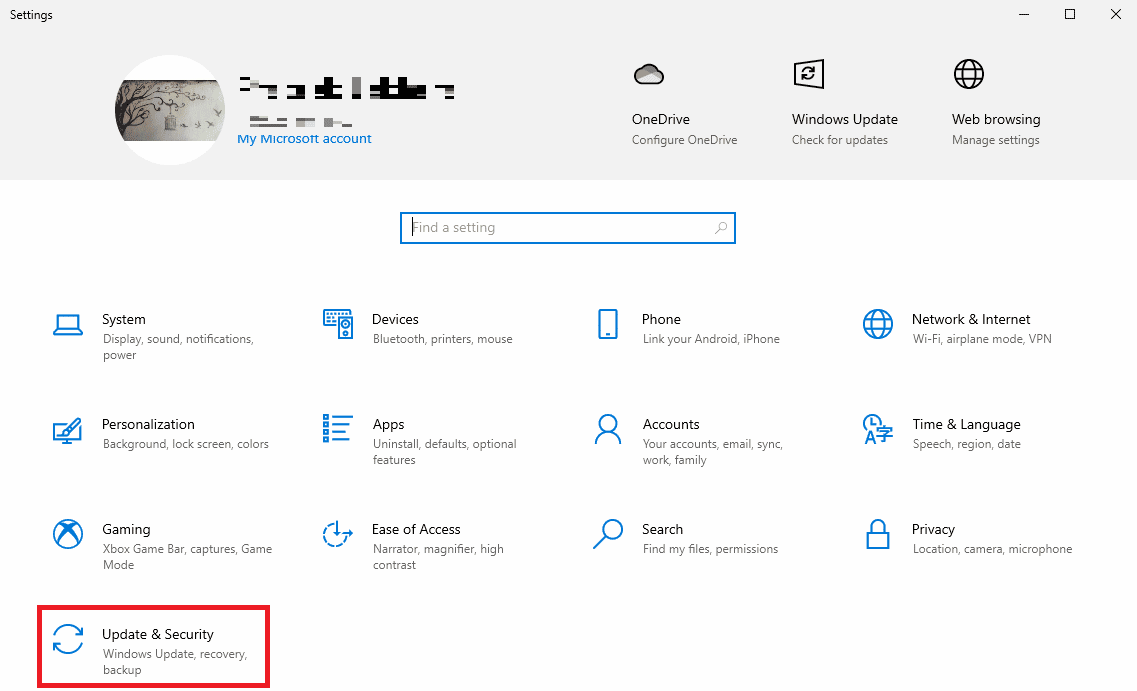Open Personalization heading
Screen dimensions: 1137x691
(149, 424)
